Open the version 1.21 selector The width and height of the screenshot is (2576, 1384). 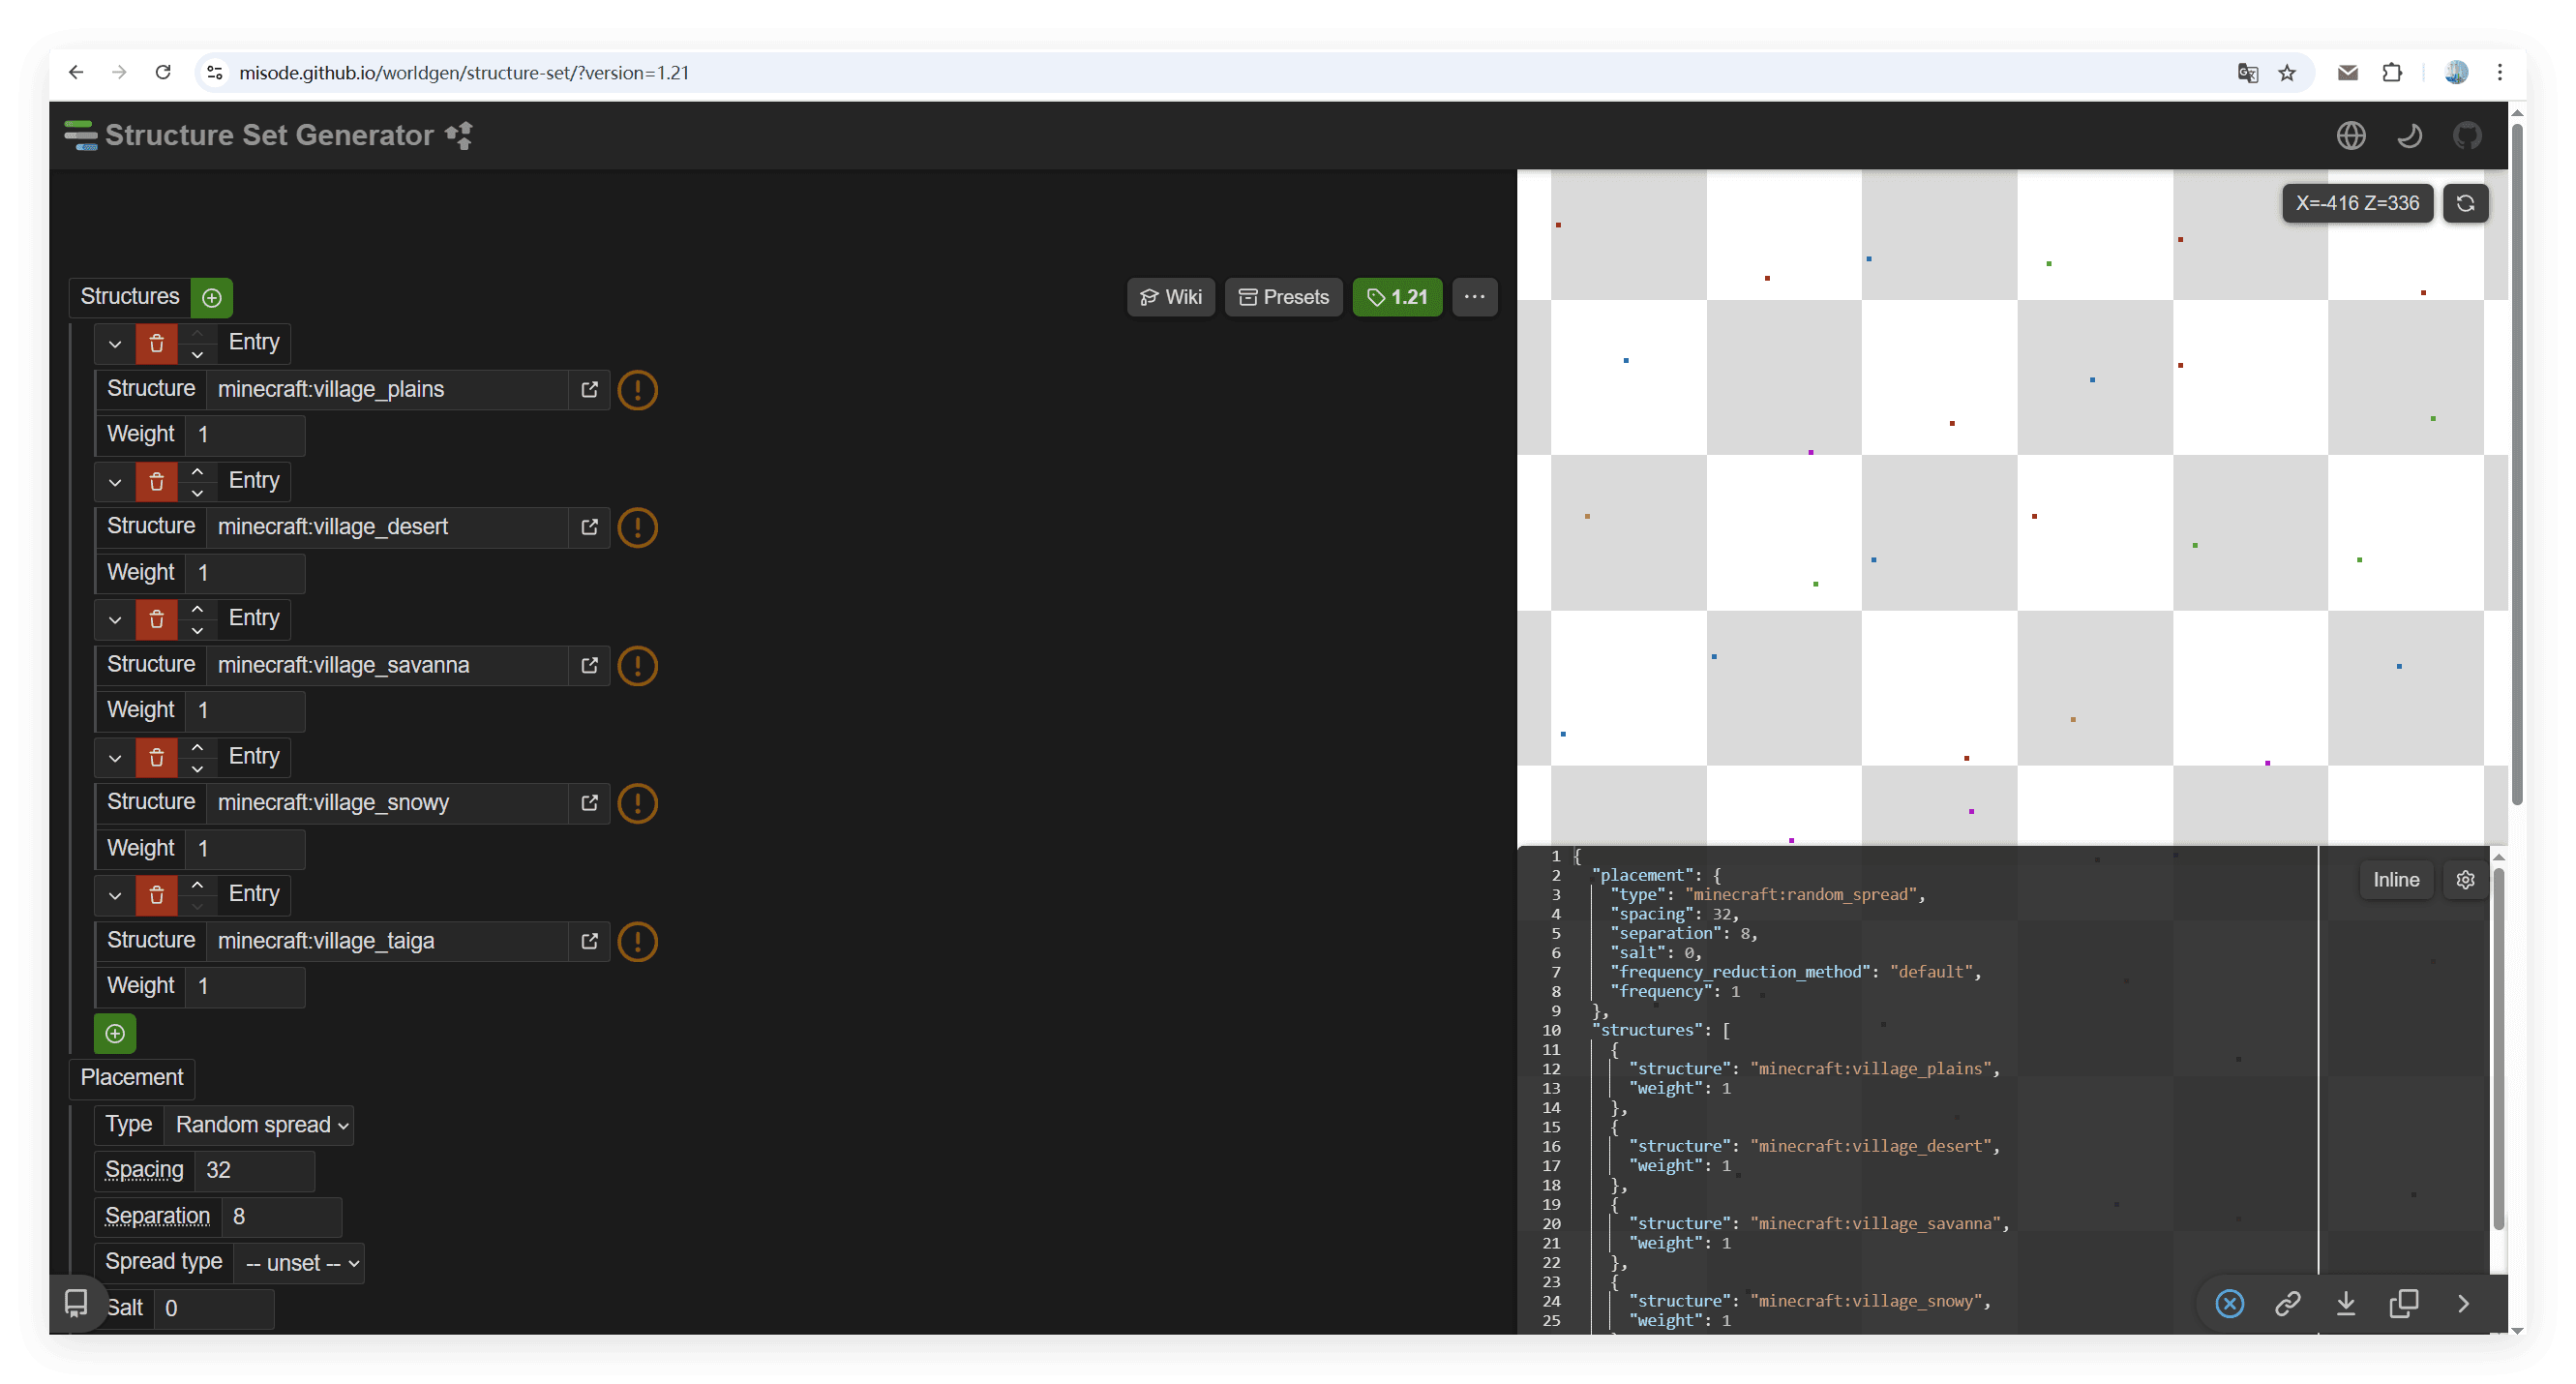1397,297
